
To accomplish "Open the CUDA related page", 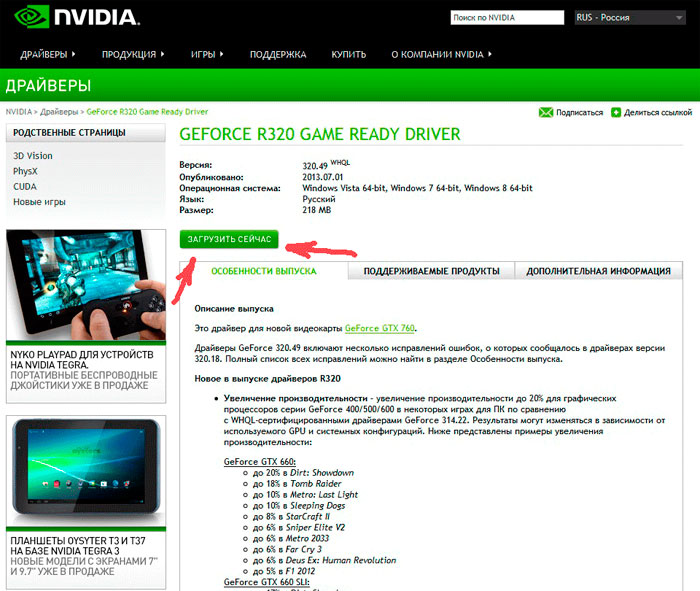I will [x=25, y=187].
